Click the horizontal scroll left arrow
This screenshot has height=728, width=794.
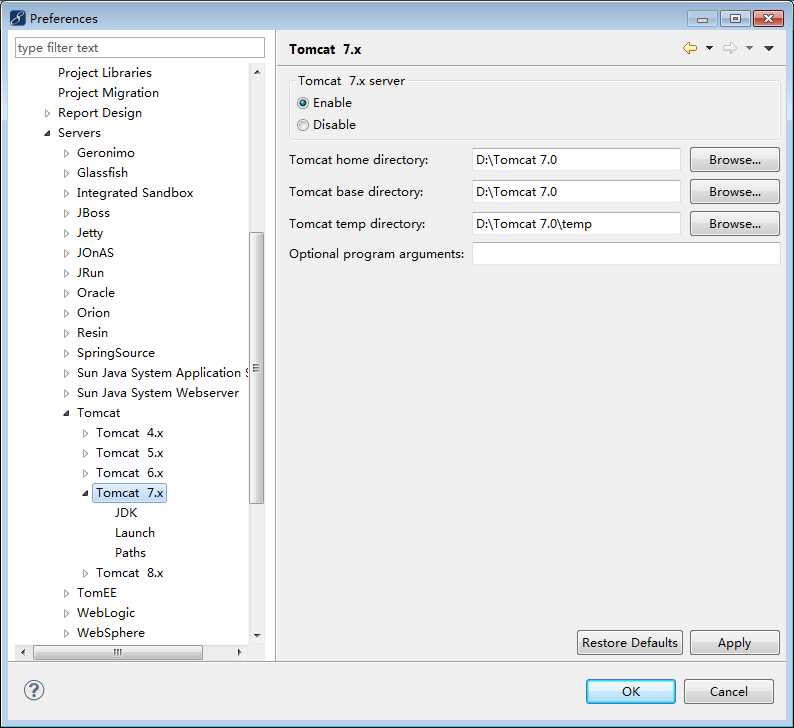23,652
